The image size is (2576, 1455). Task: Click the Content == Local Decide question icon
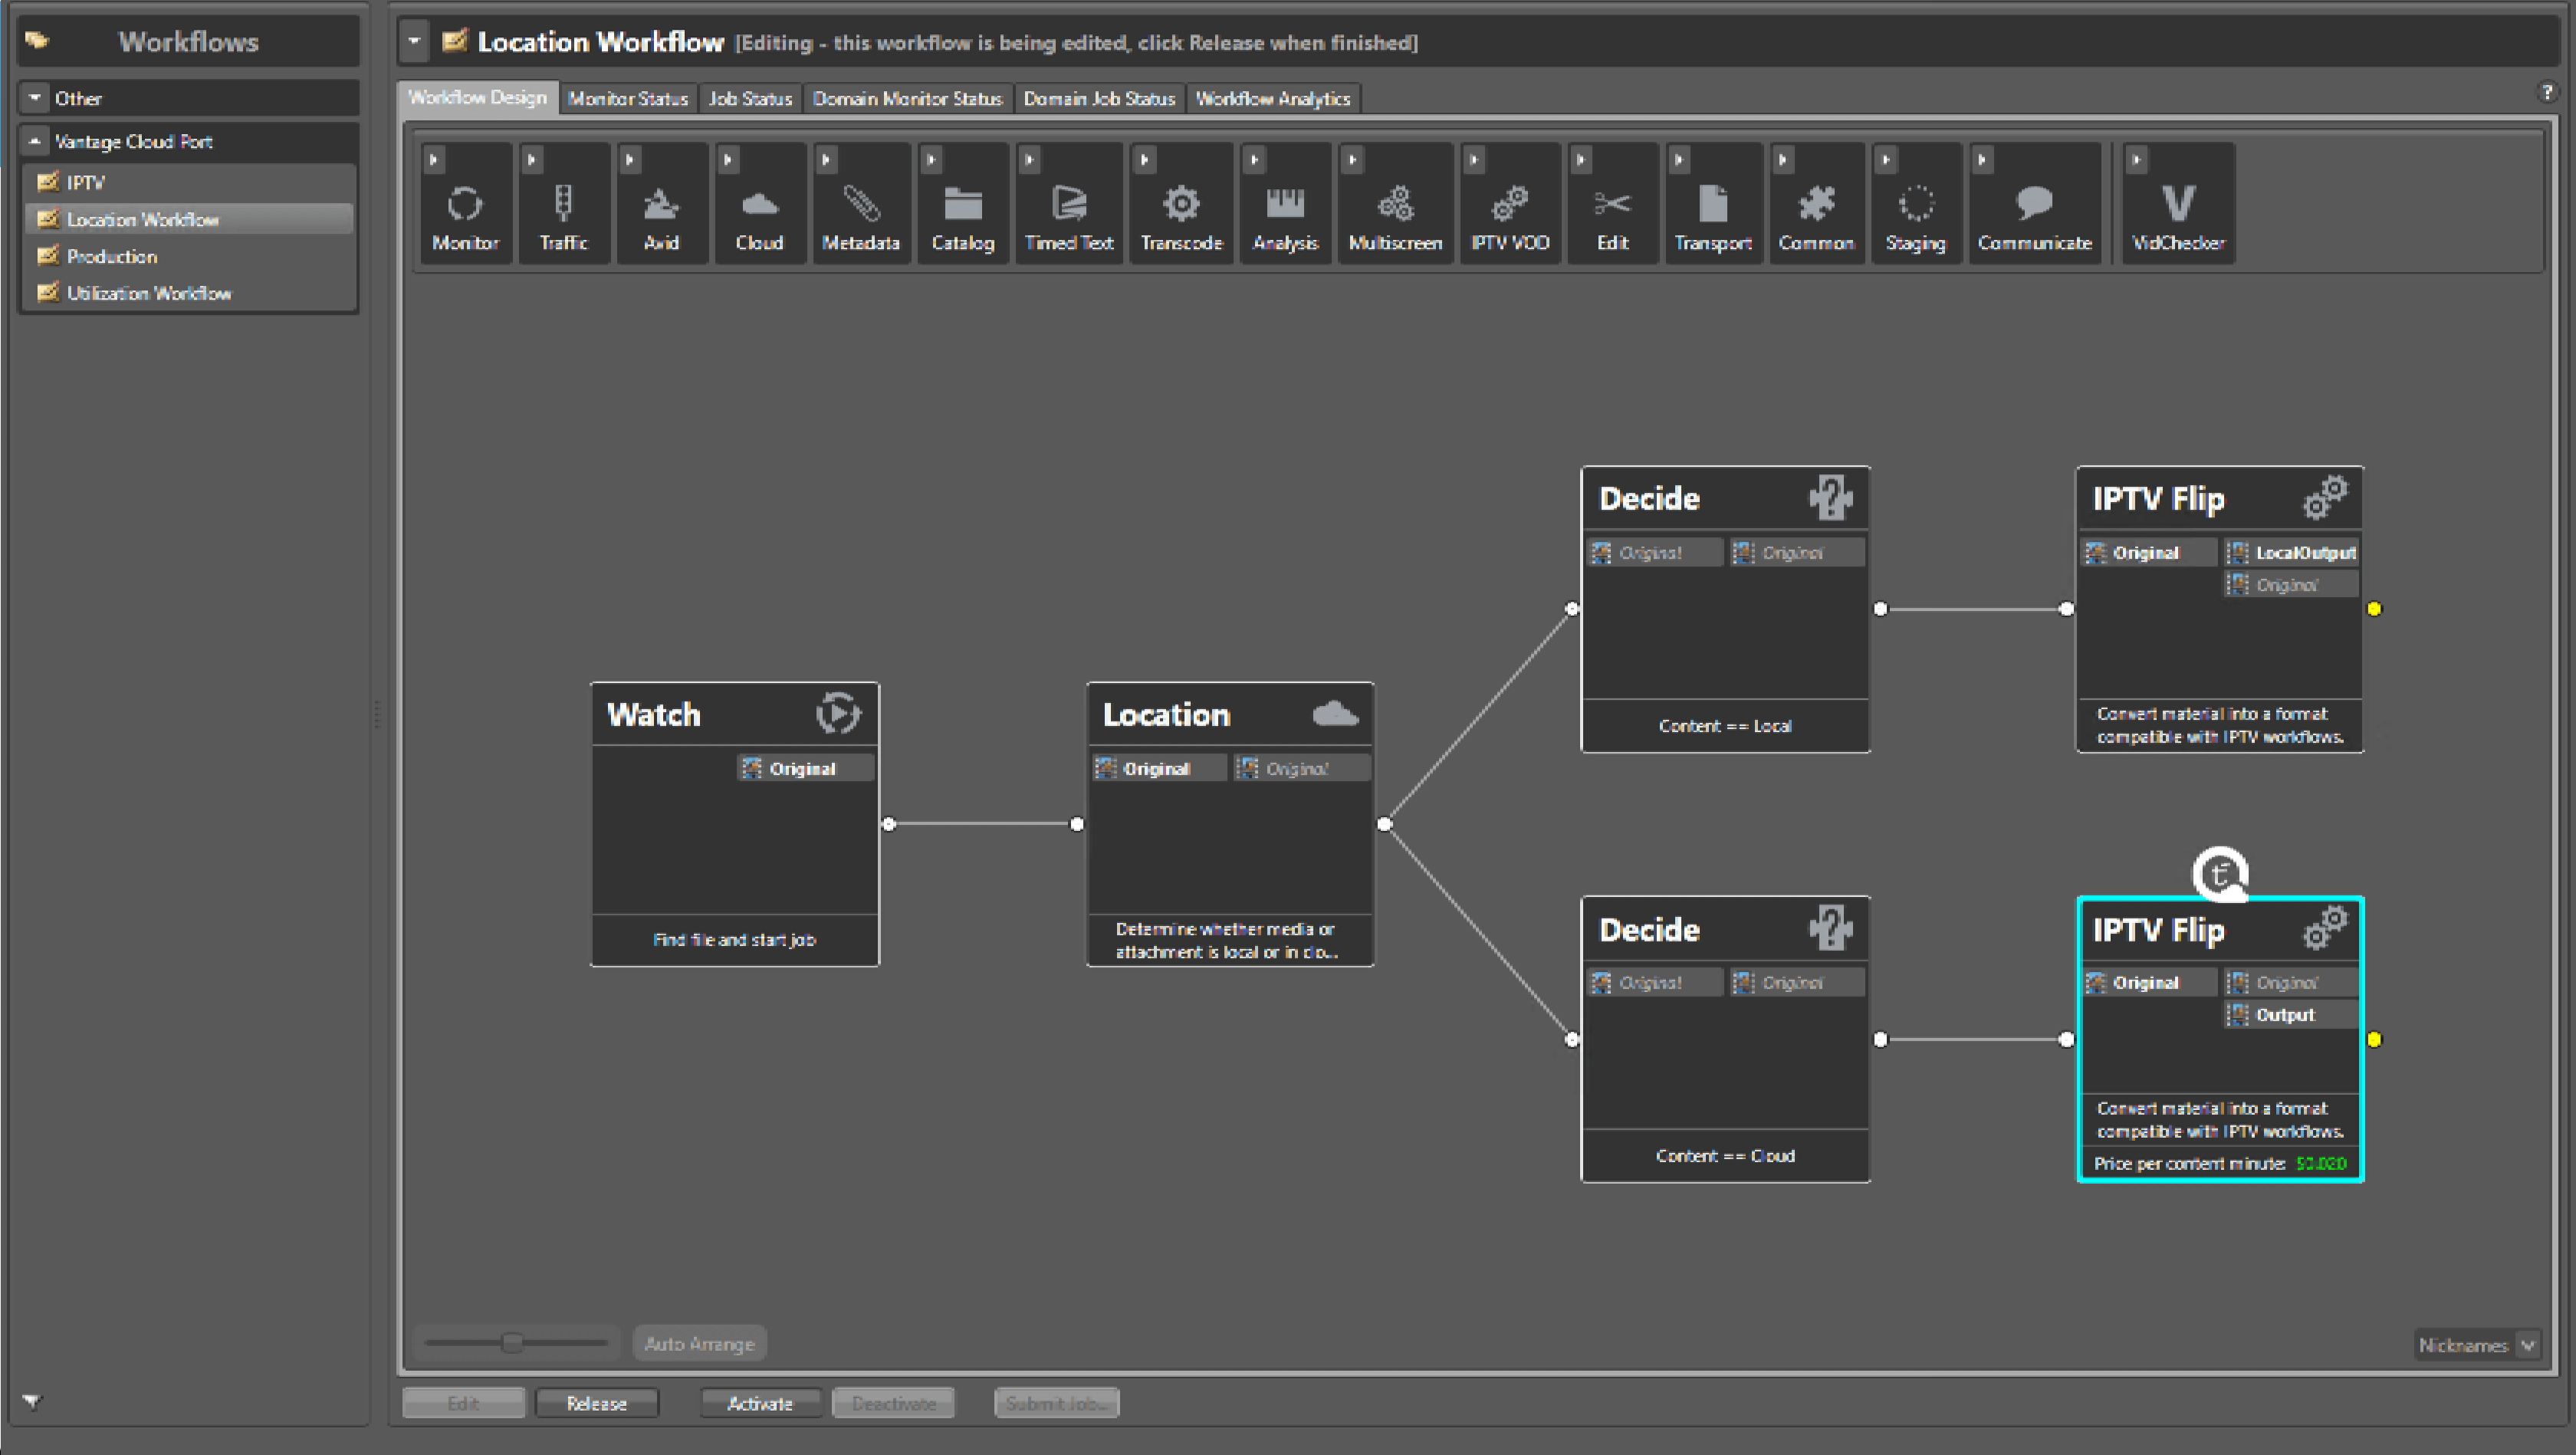pos(1831,497)
